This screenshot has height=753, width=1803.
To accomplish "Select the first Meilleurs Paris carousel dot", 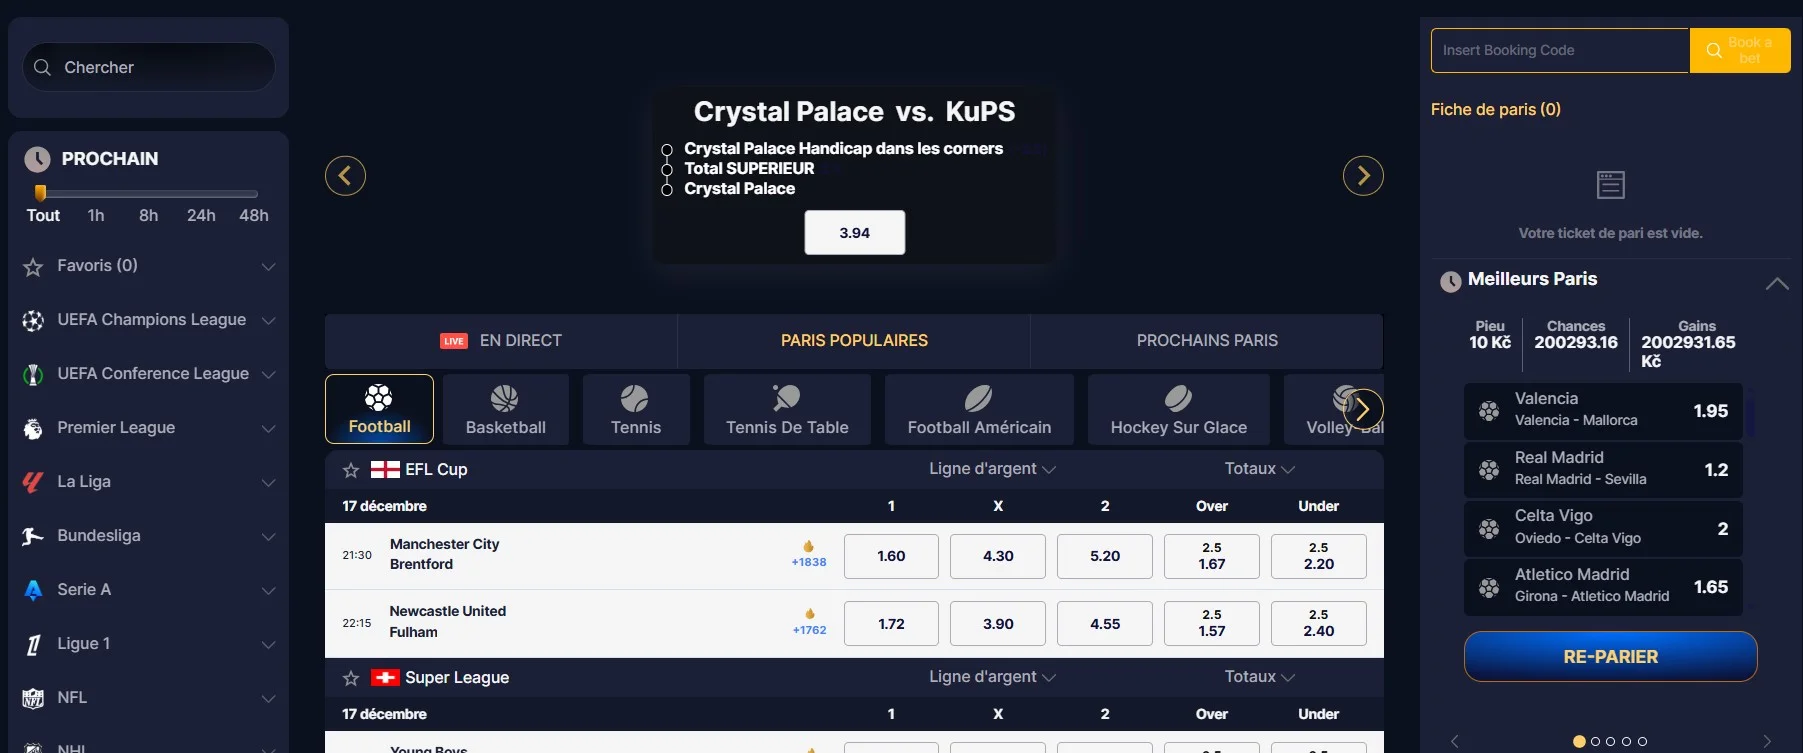I will click(1579, 741).
